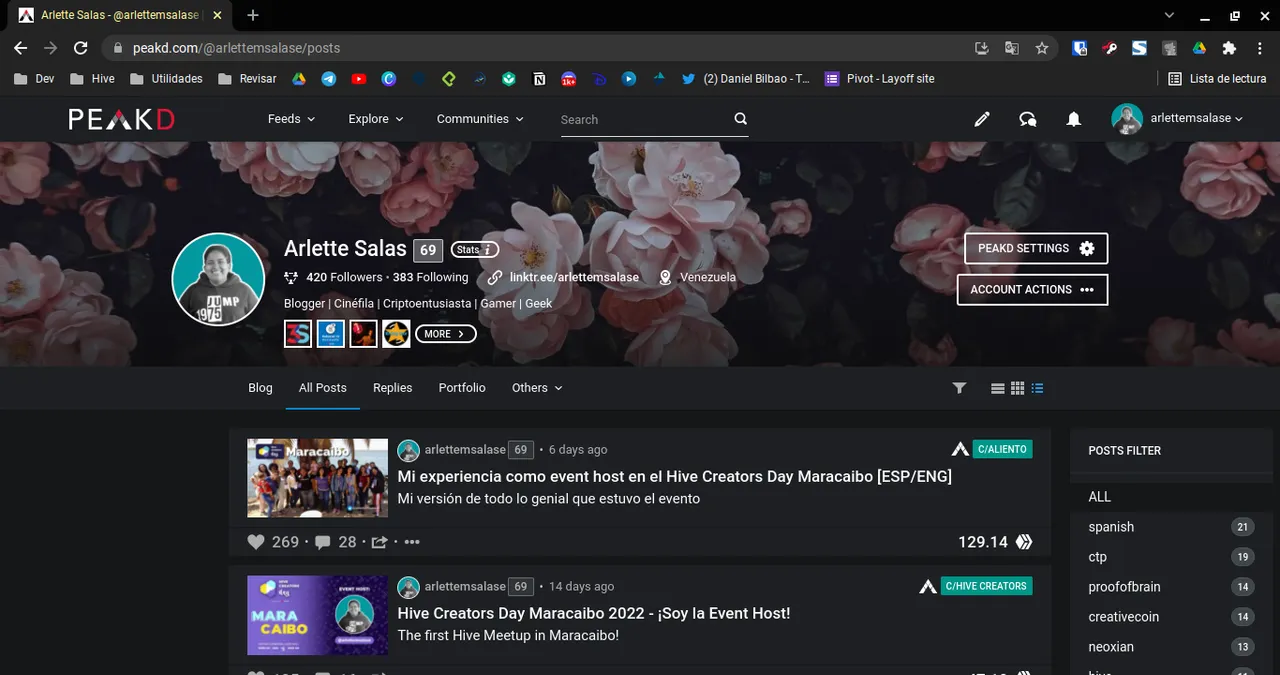Upvote the Hive Creators Day experience post heart
The height and width of the screenshot is (675, 1280).
[256, 542]
